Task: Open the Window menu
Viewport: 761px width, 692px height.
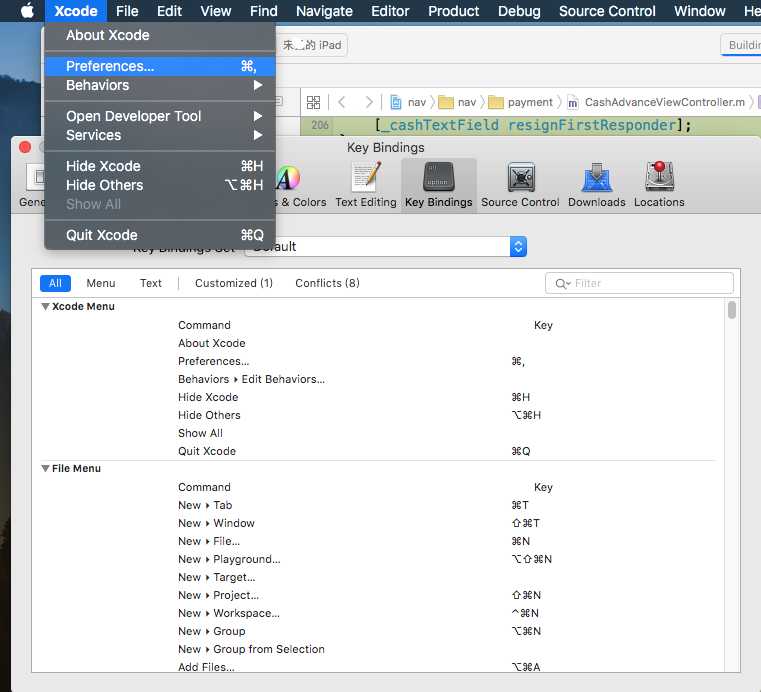Action: (x=699, y=11)
